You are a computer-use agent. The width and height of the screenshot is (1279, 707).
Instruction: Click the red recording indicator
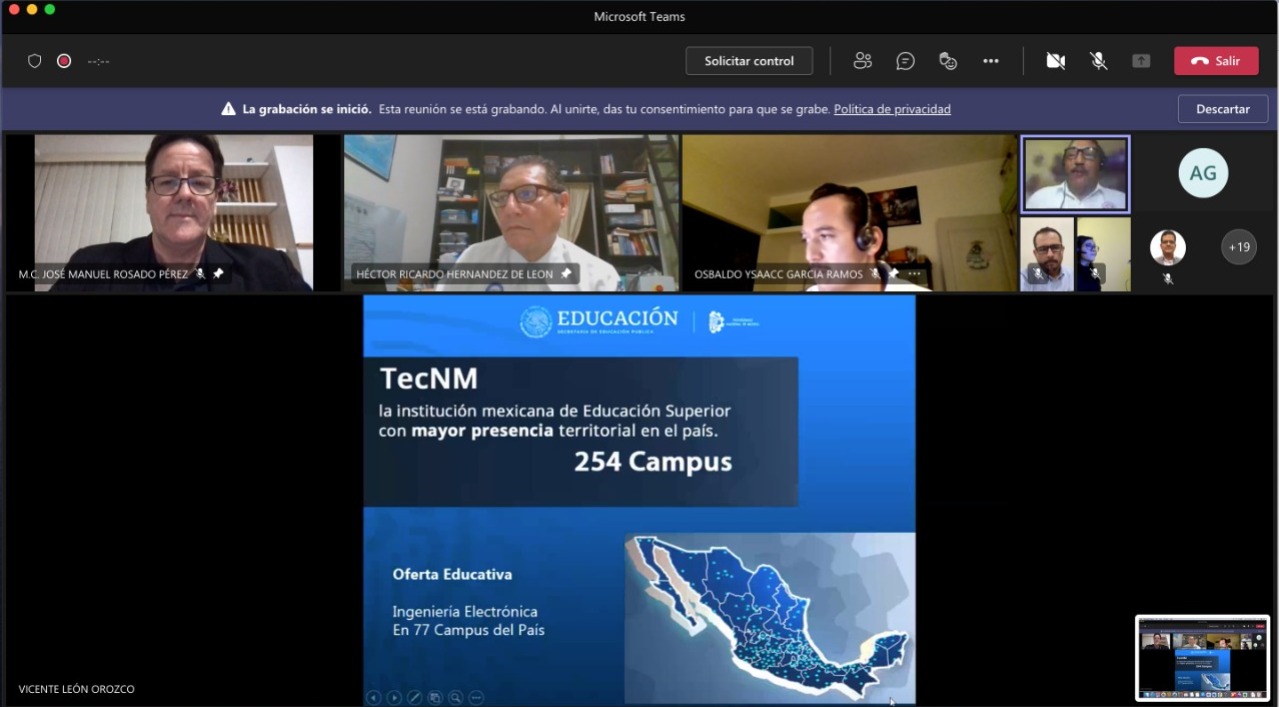pyautogui.click(x=64, y=61)
